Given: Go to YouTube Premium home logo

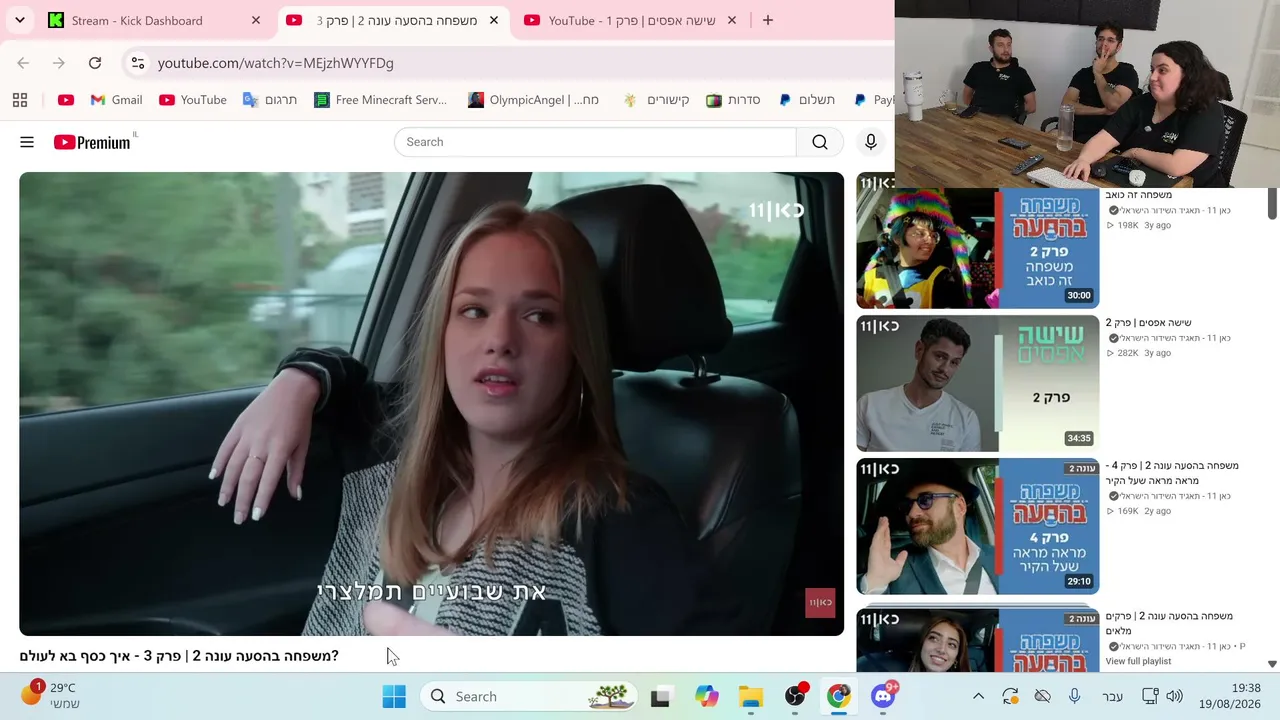Looking at the screenshot, I should [92, 142].
